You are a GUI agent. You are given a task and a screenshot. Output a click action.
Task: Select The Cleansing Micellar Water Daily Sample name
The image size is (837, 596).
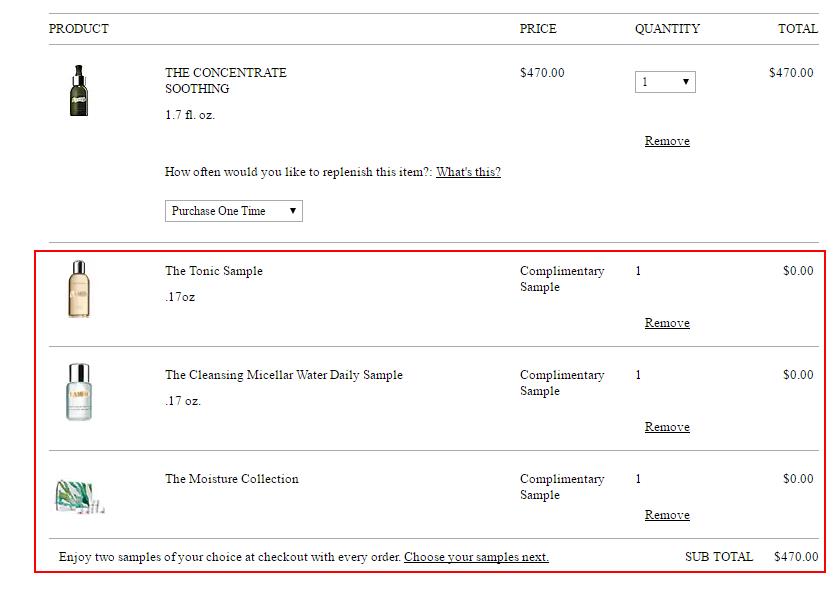pyautogui.click(x=284, y=375)
